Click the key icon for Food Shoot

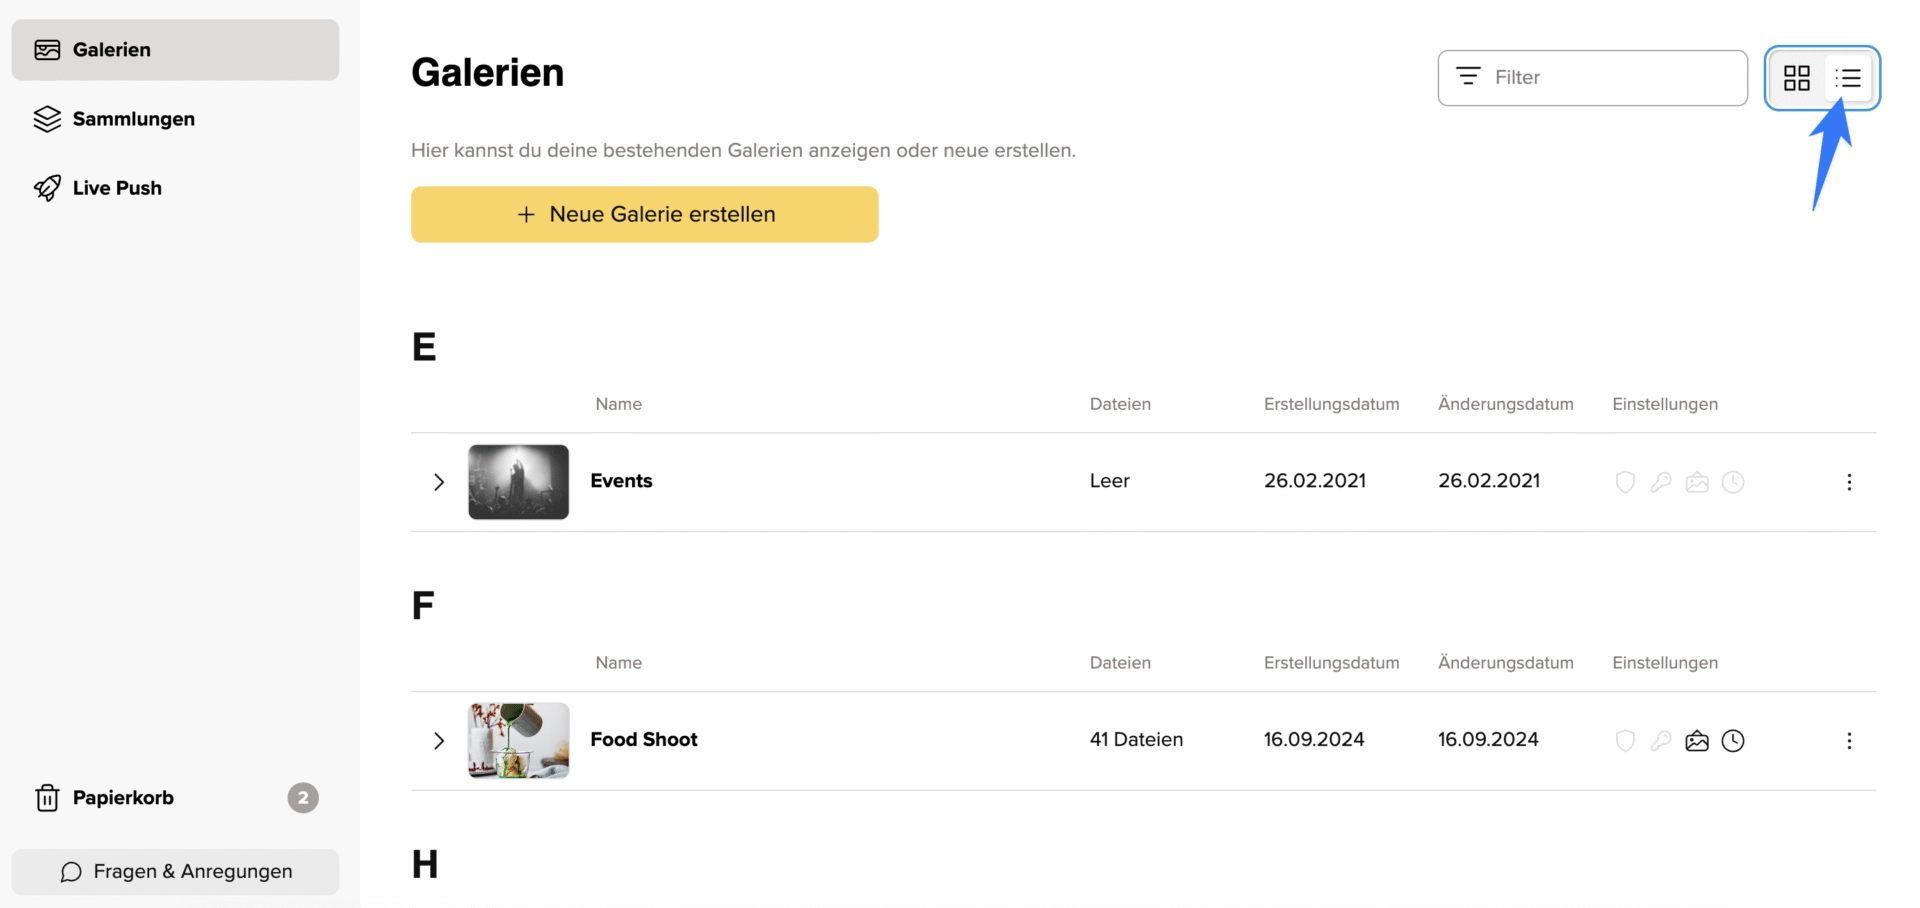1661,741
